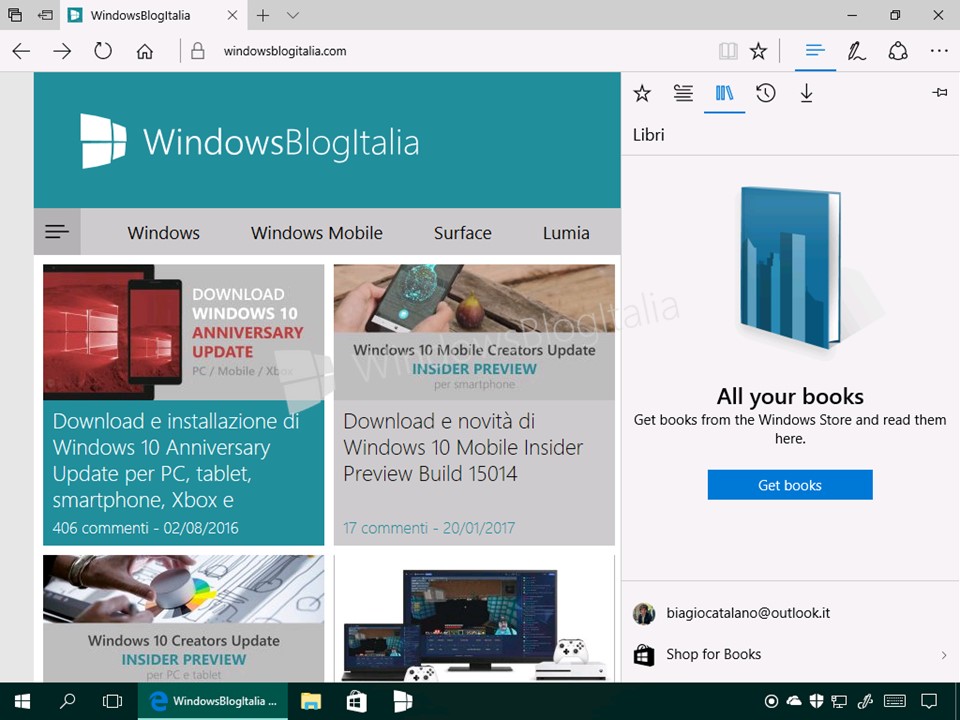Open the Windows Start menu
Viewport: 960px width, 720px height.
click(x=22, y=701)
